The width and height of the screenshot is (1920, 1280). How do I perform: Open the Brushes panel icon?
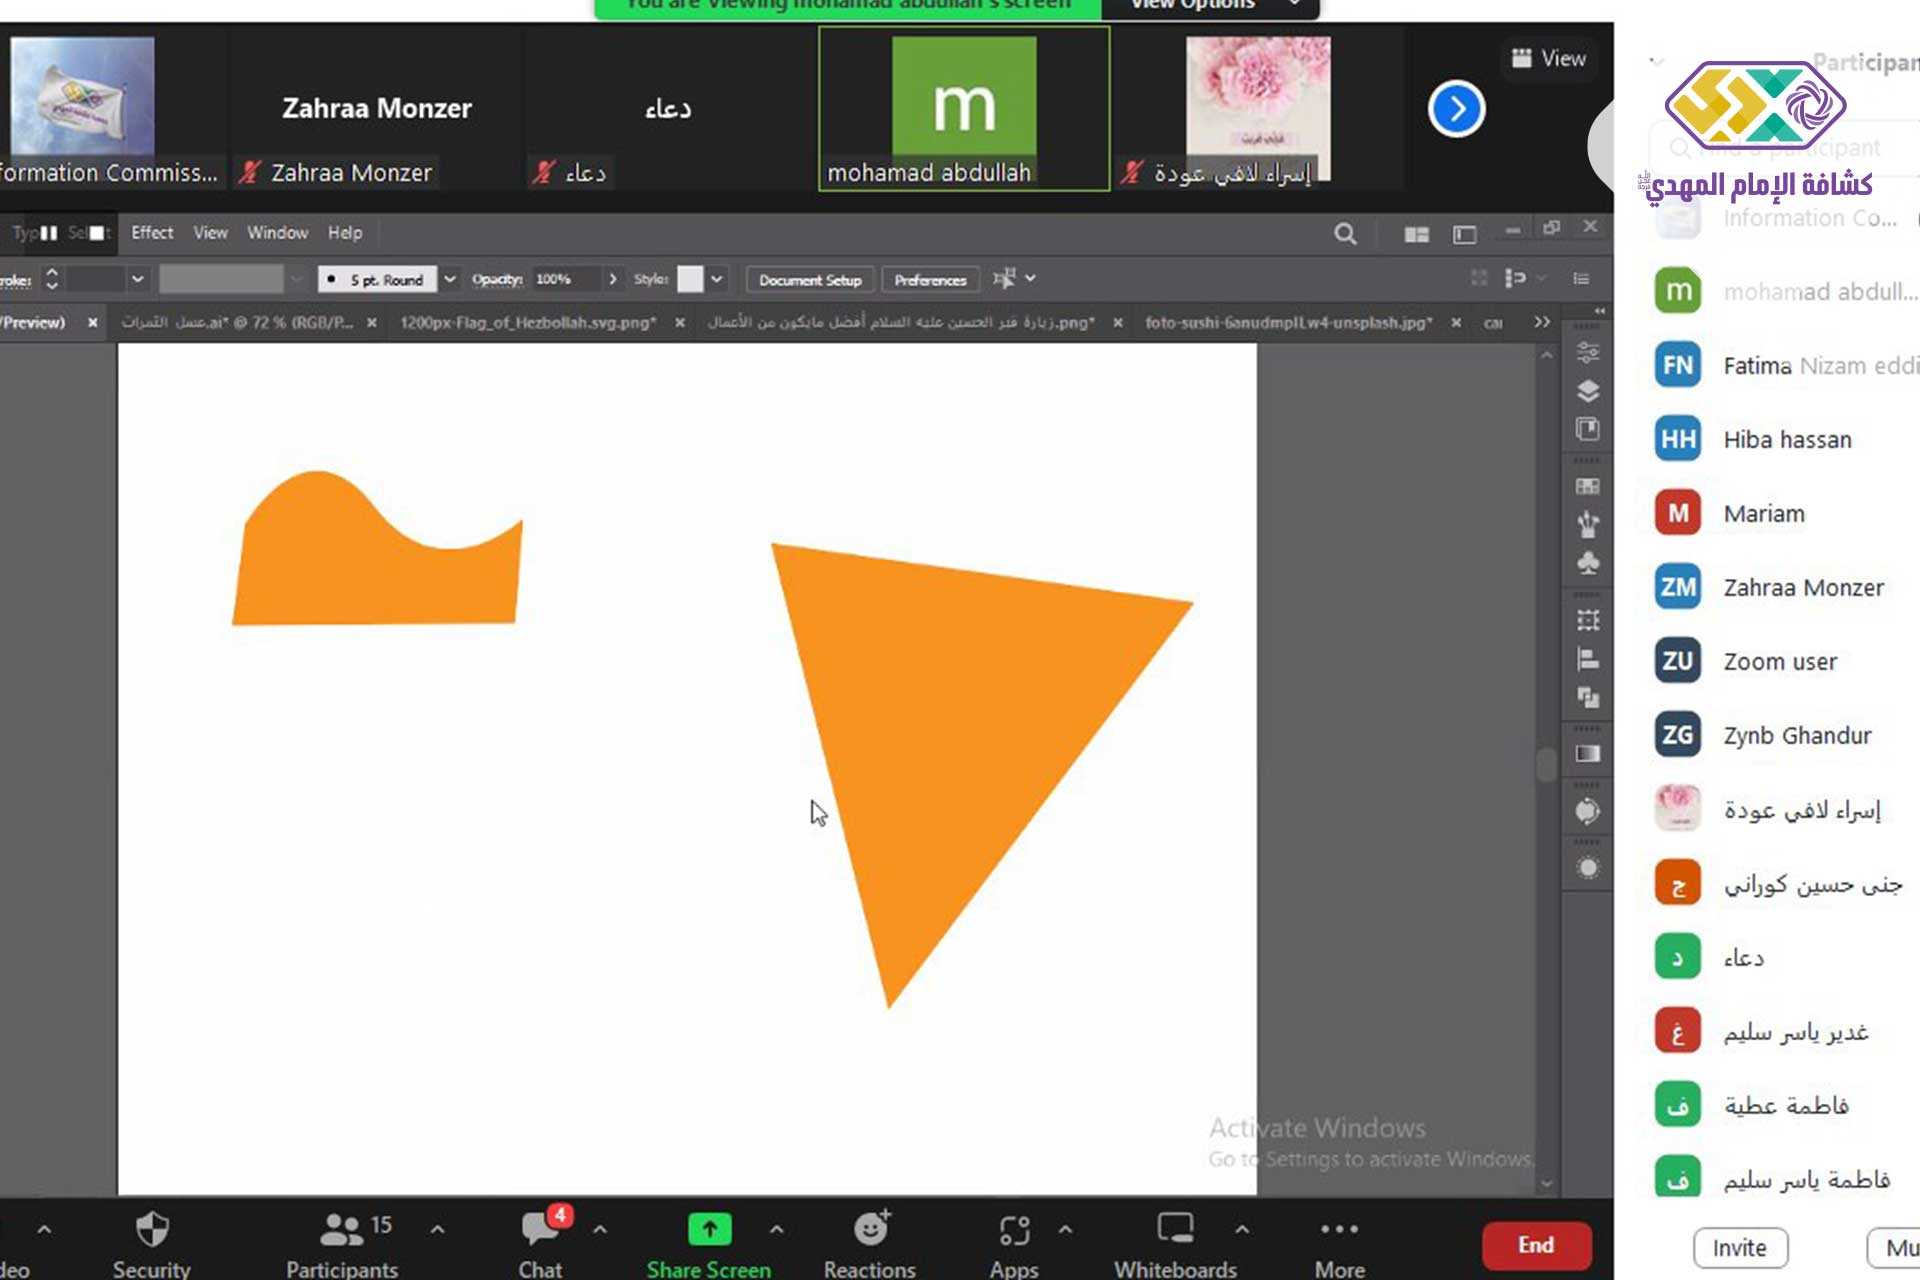click(1587, 524)
